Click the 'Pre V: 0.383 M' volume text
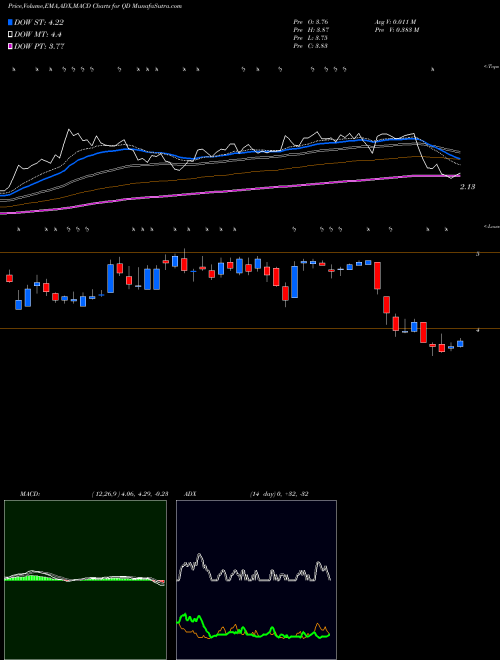Image resolution: width=500 pixels, height=660 pixels. (x=397, y=30)
